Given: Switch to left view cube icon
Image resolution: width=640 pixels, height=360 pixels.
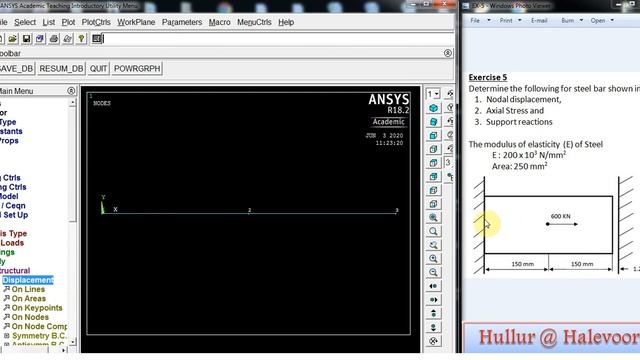Looking at the screenshot, I should 433,190.
